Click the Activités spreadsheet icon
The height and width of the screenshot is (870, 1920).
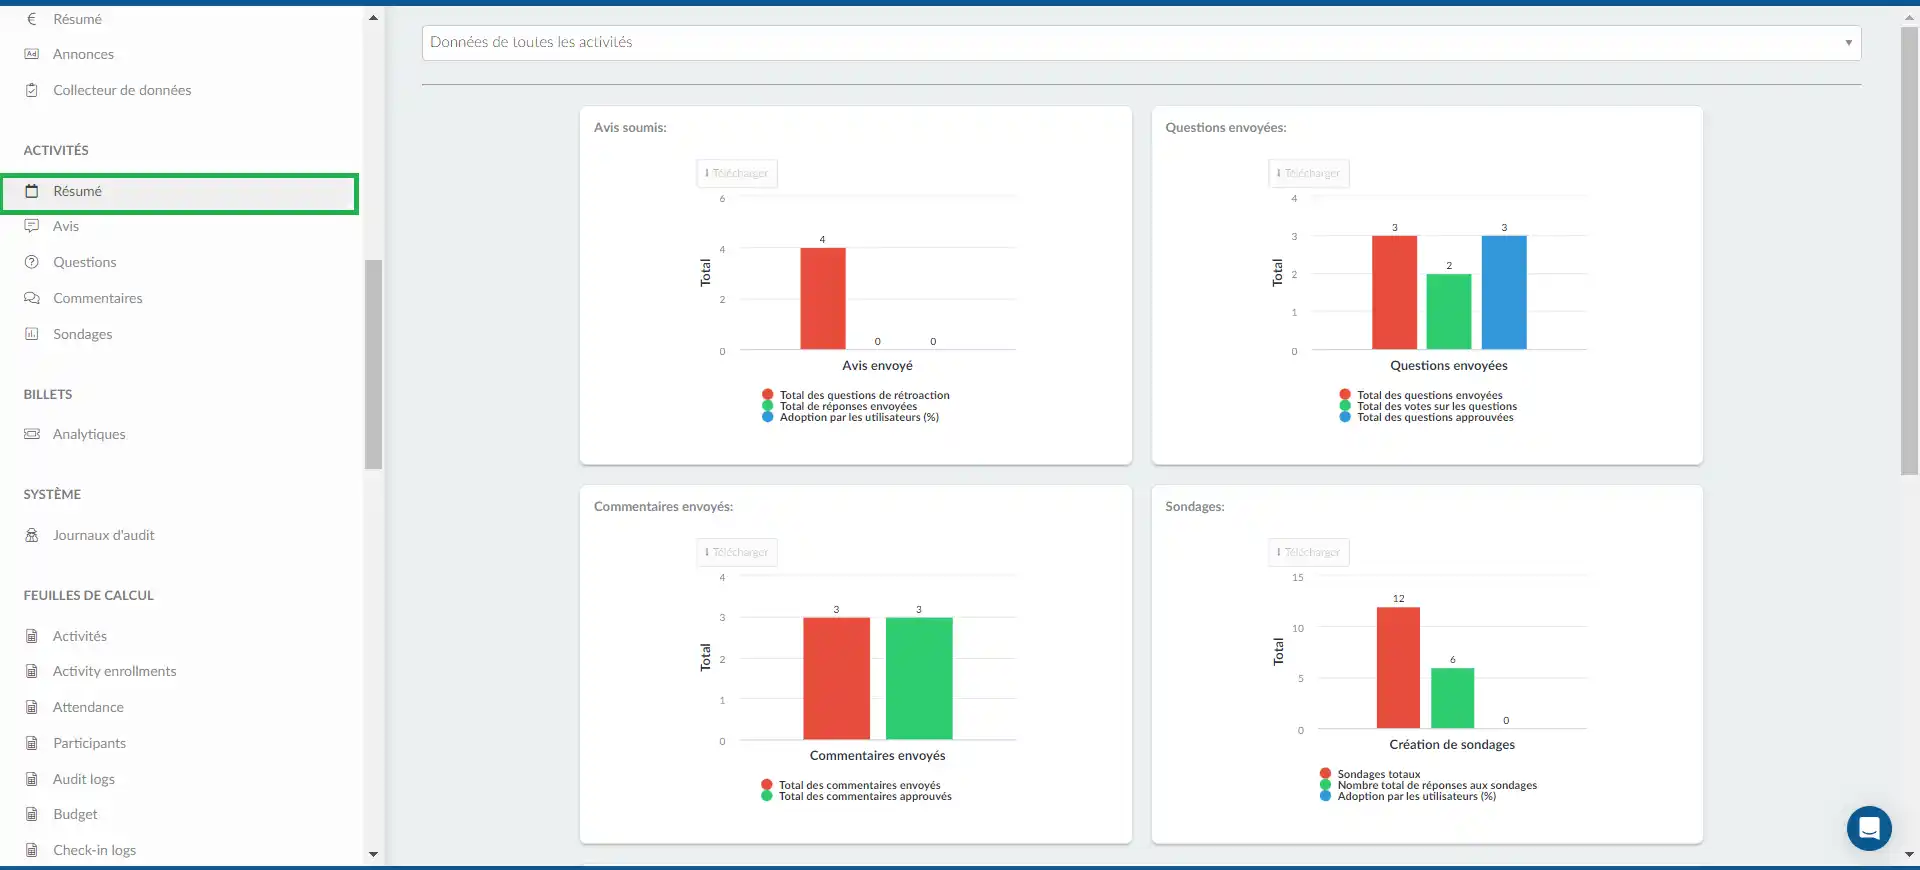(32, 636)
